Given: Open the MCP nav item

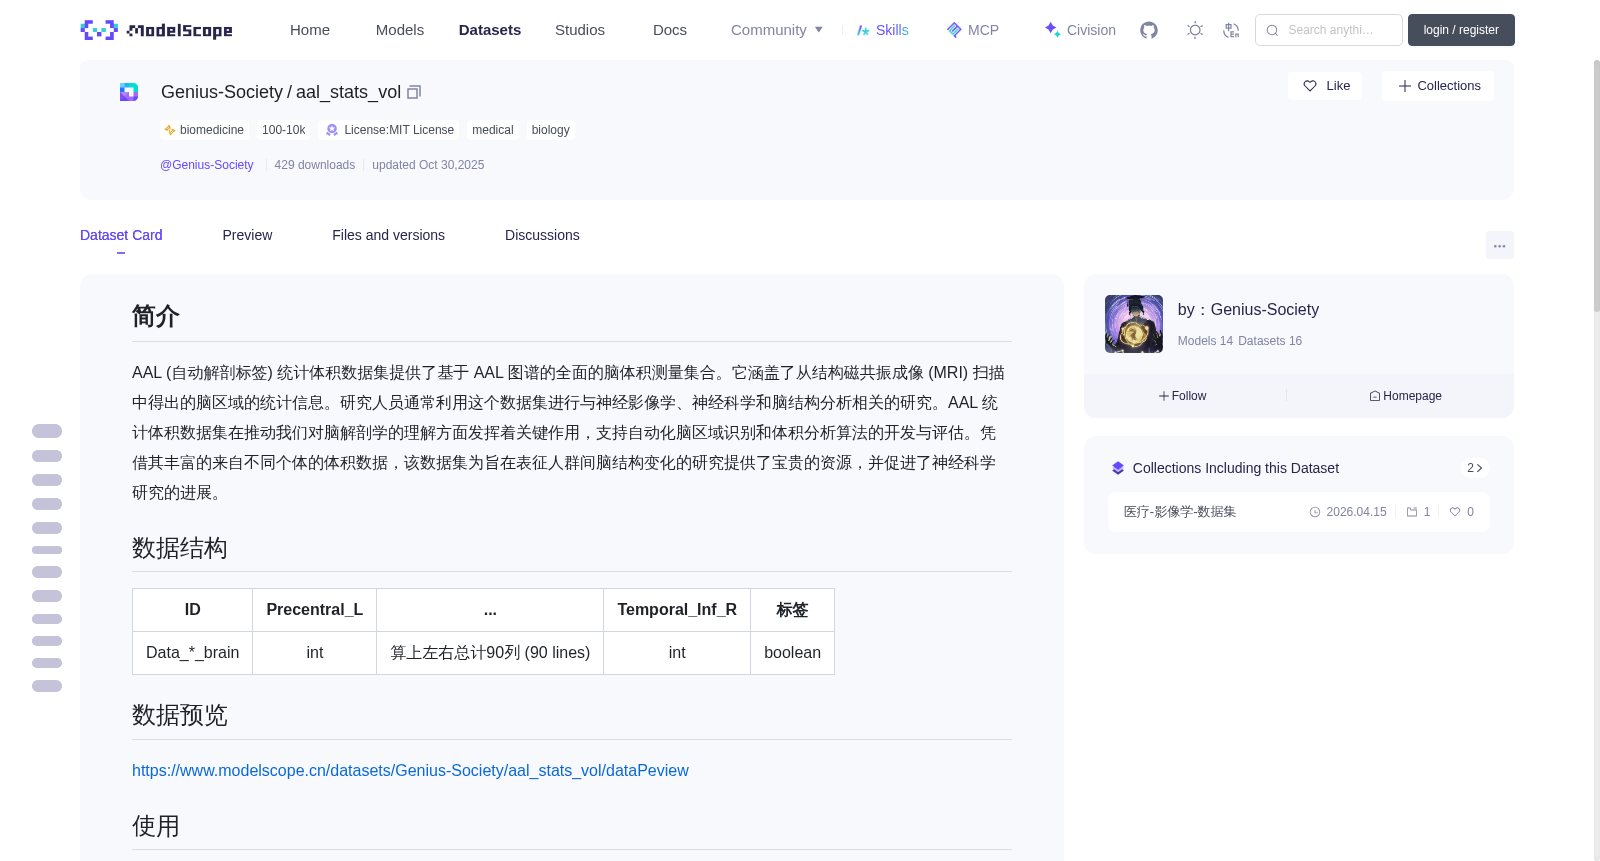Looking at the screenshot, I should click(x=973, y=30).
